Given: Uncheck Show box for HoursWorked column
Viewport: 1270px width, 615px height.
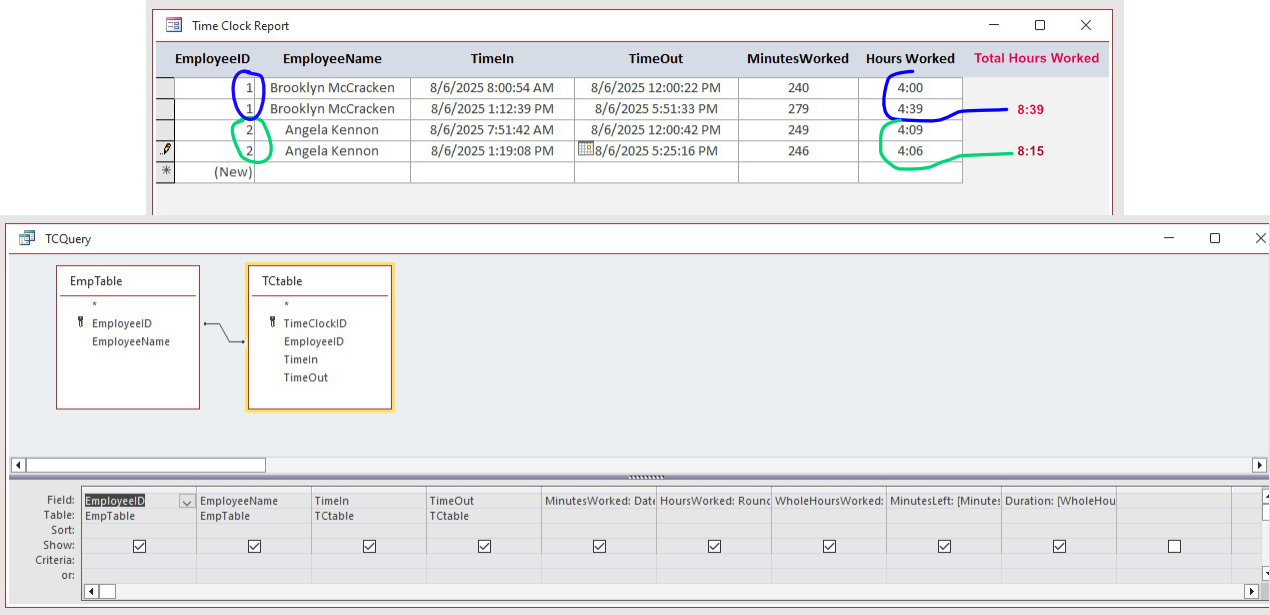Looking at the screenshot, I should tap(714, 546).
